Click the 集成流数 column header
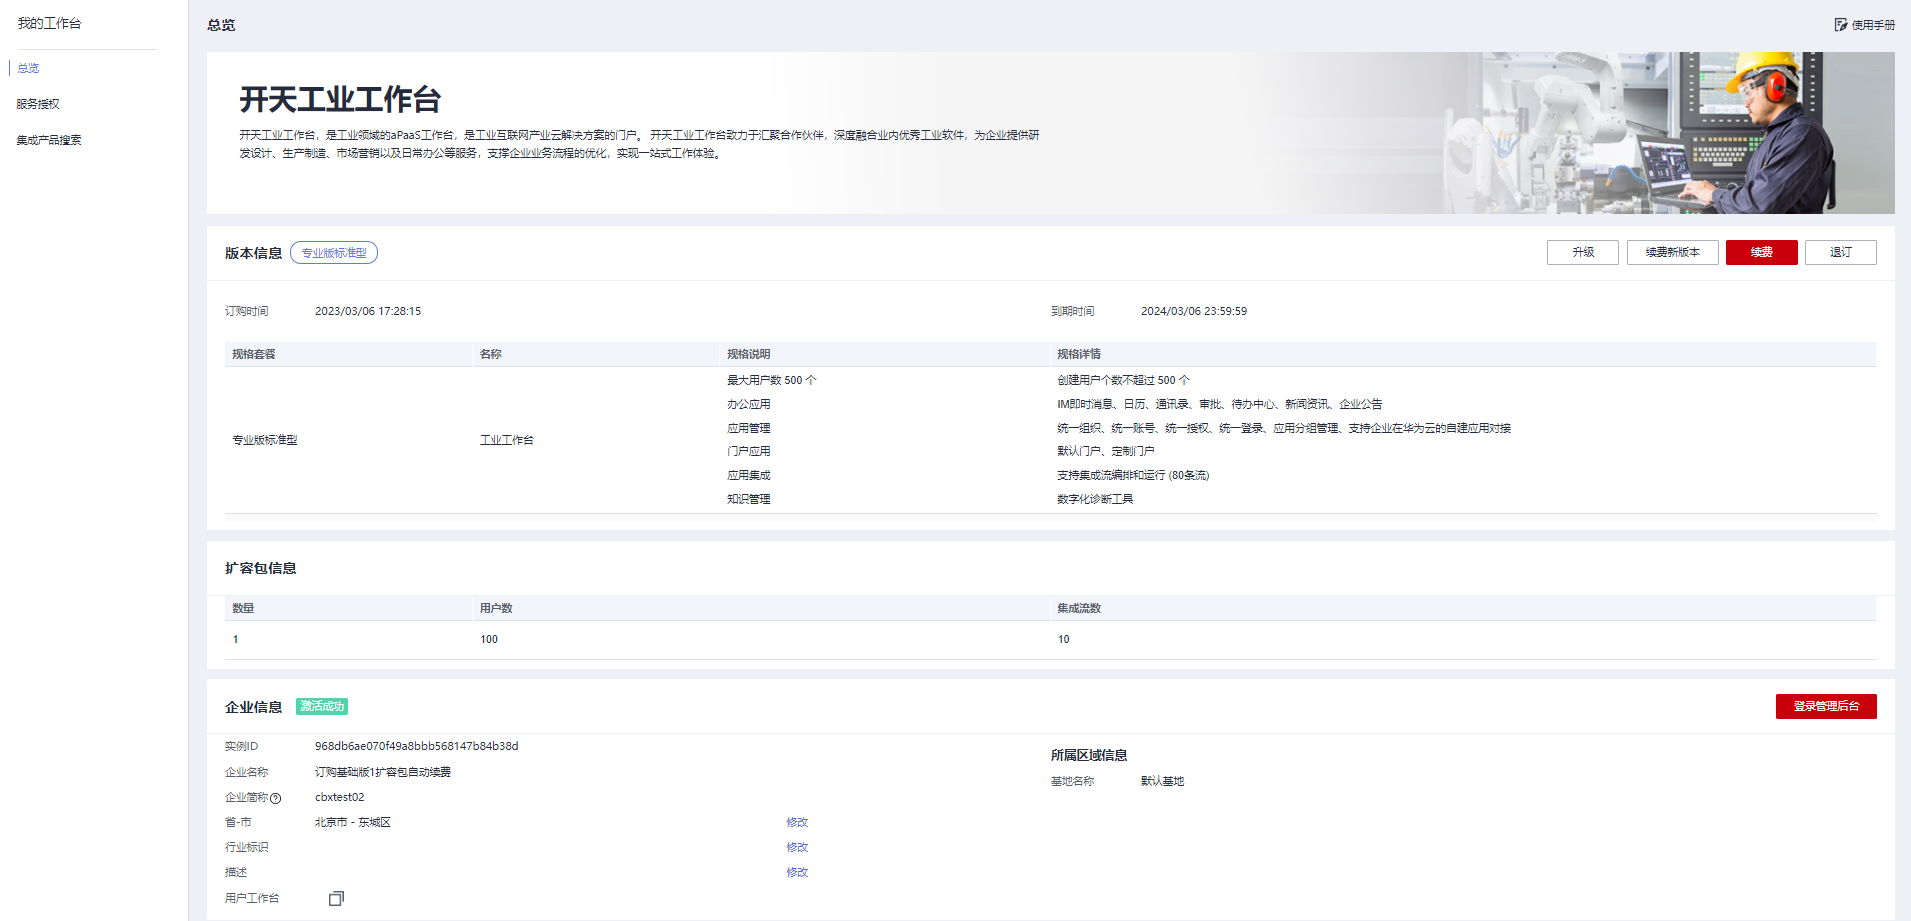Image resolution: width=1911 pixels, height=921 pixels. [1079, 608]
